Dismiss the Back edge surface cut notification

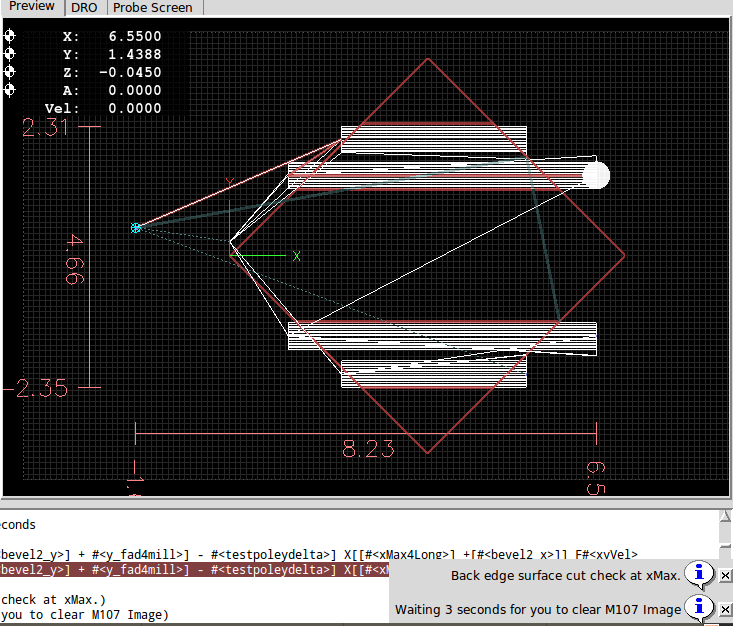(x=725, y=575)
